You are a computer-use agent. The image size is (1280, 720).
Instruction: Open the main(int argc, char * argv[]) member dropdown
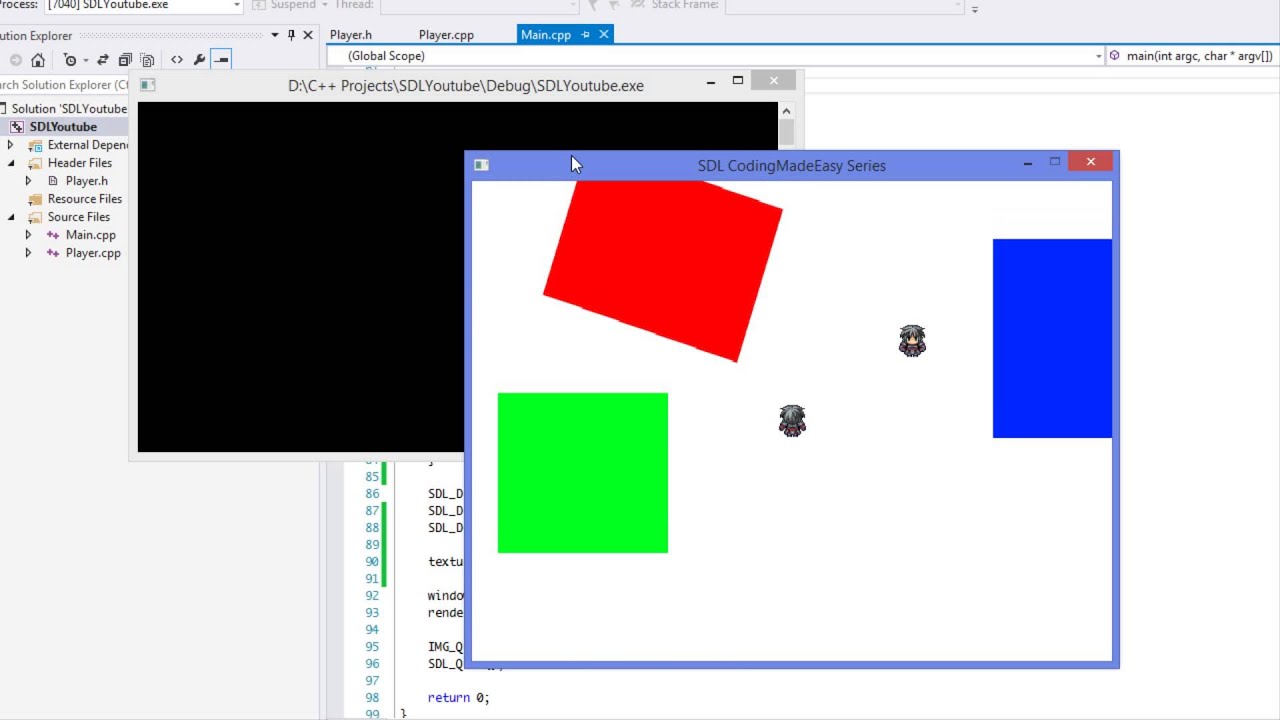[x=1193, y=56]
